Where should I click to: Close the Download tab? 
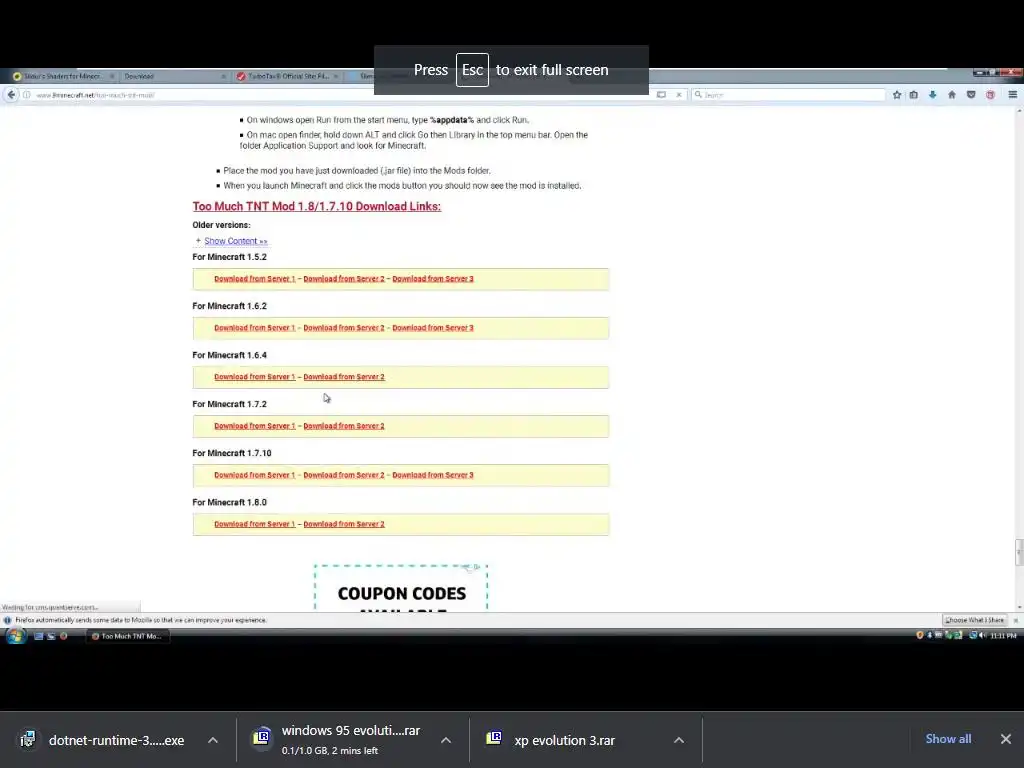click(223, 76)
